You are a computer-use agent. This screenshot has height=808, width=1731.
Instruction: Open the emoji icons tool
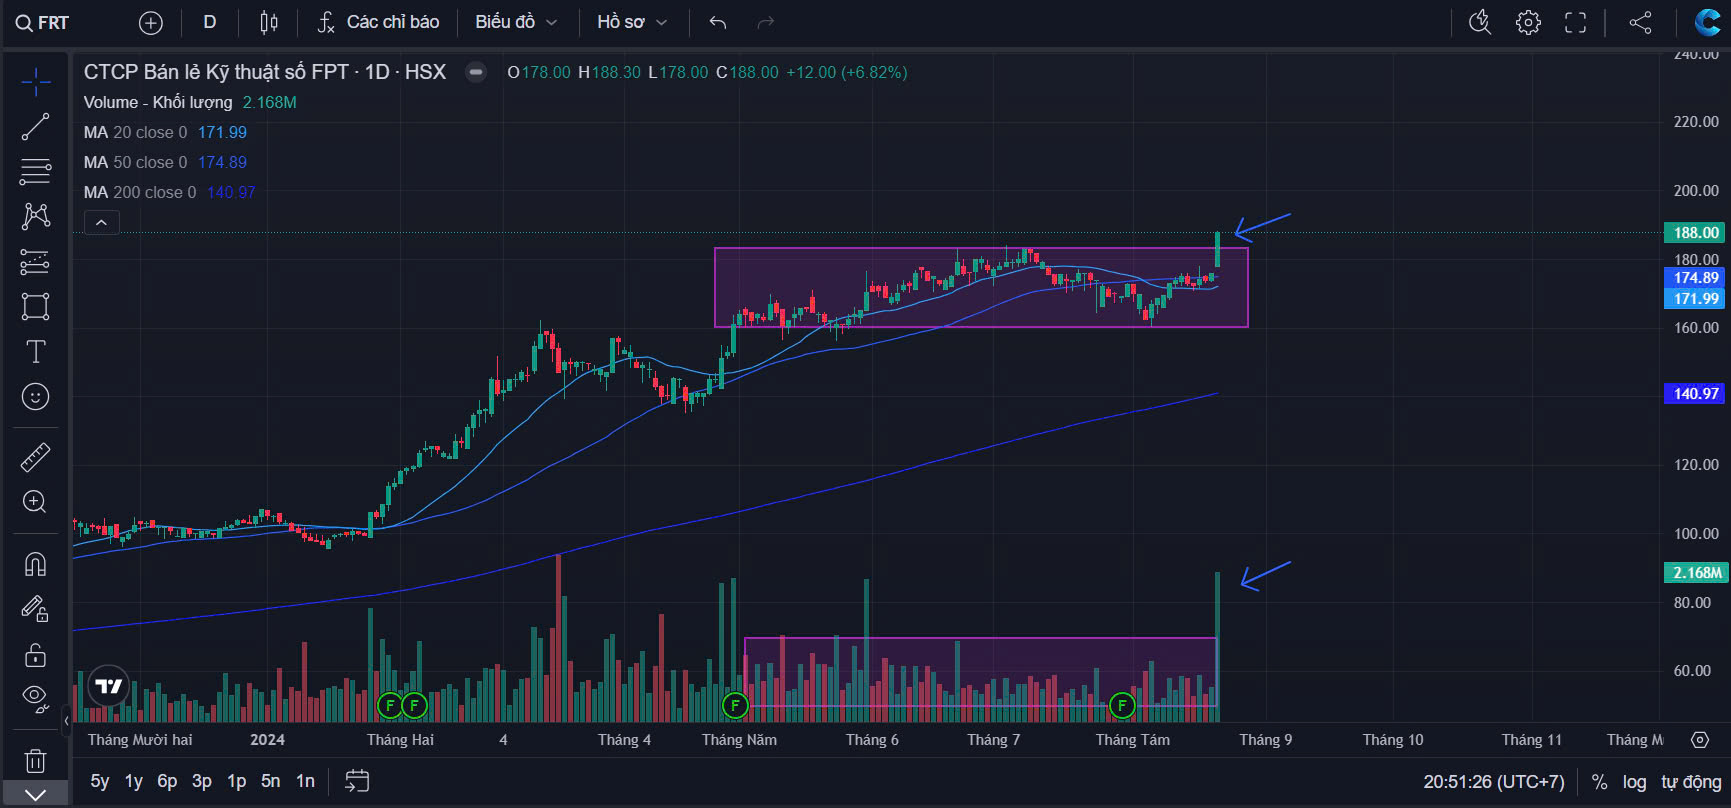point(35,397)
